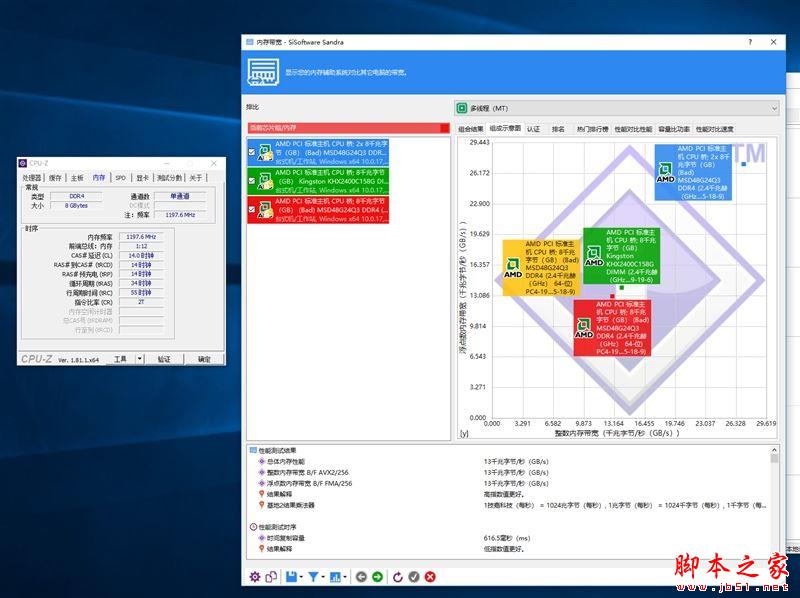
Task: Open the filter icon dropdown arrow
Action: 323,577
